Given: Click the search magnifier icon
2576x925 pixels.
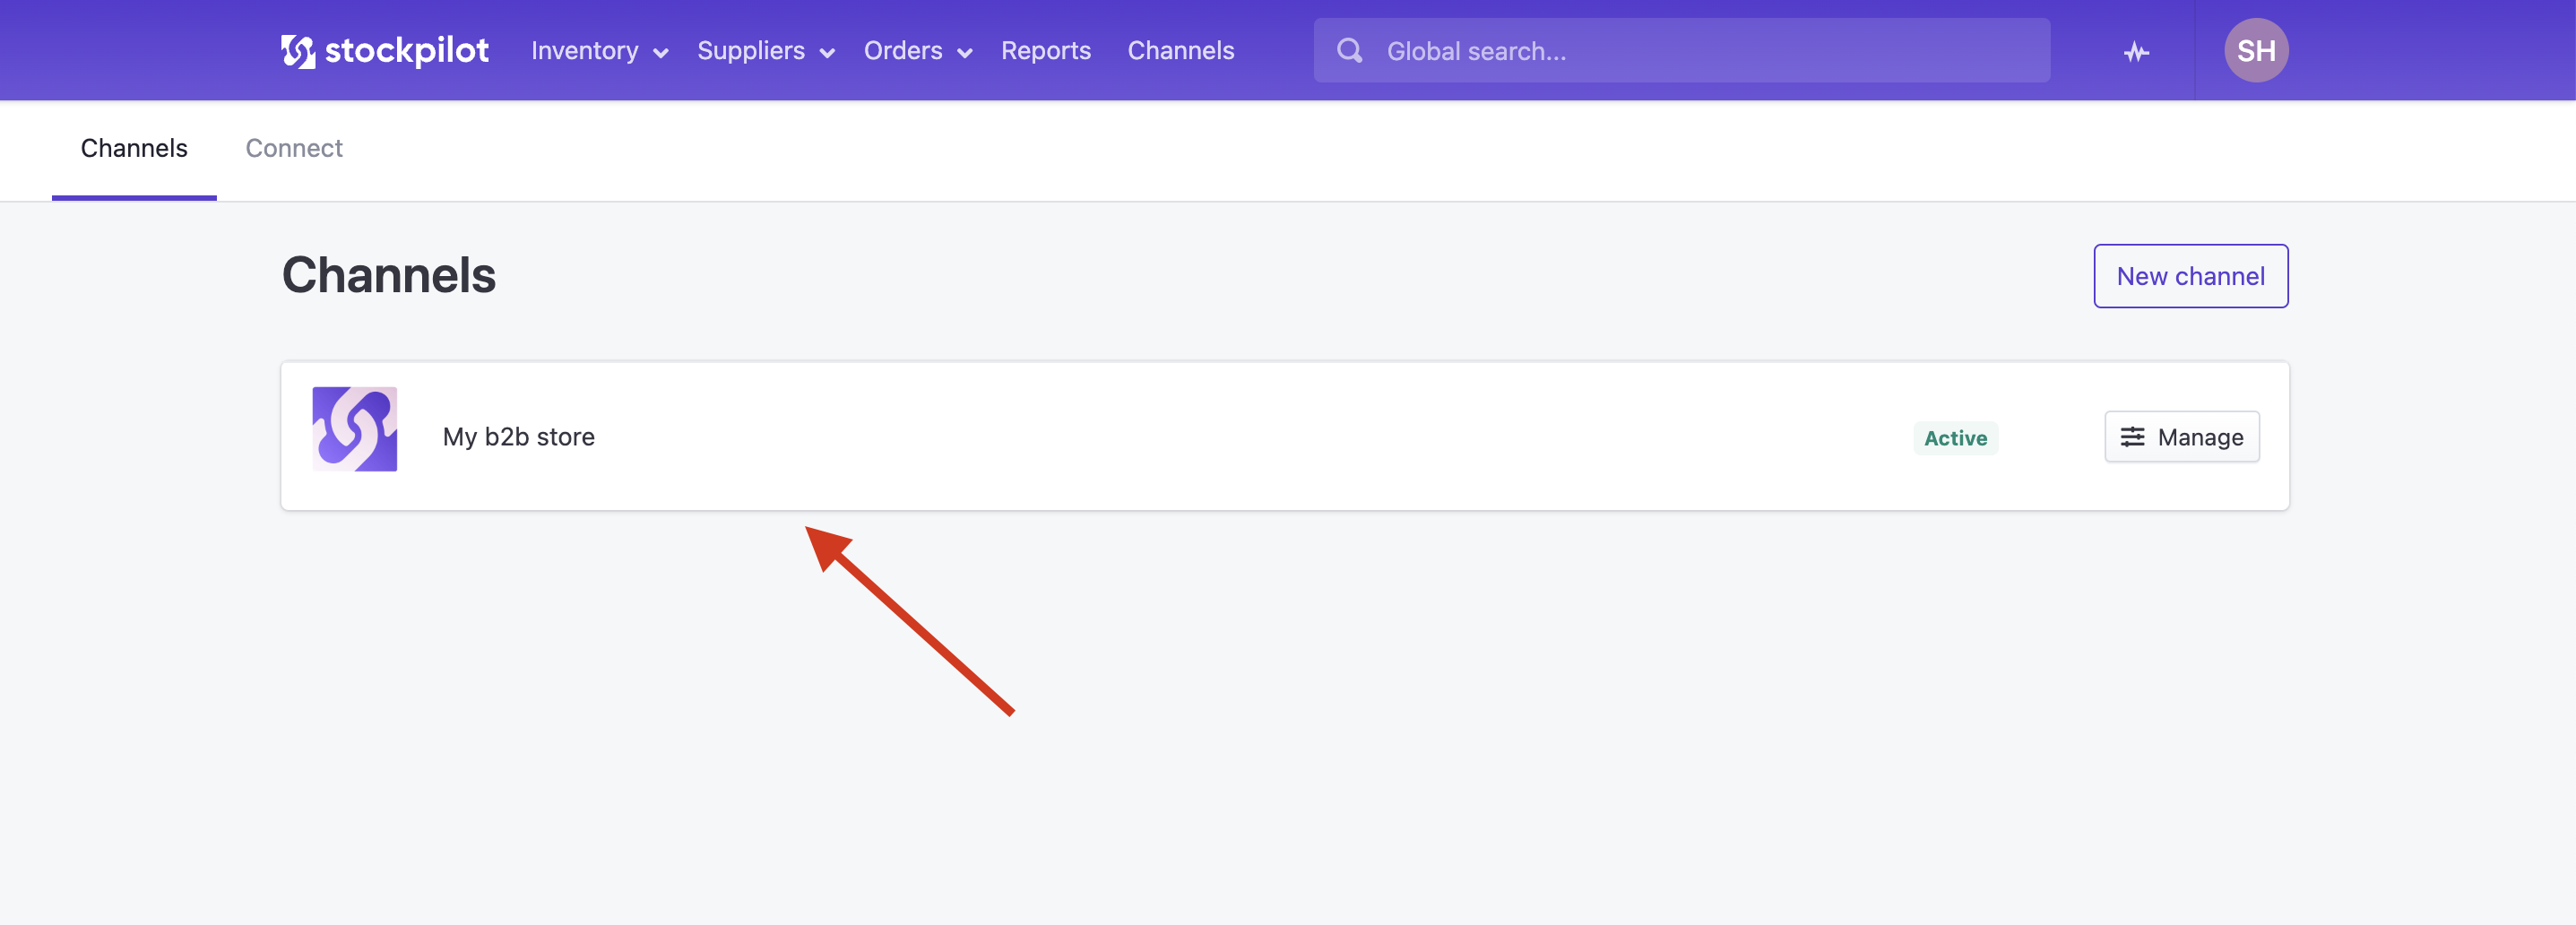Looking at the screenshot, I should point(1350,51).
